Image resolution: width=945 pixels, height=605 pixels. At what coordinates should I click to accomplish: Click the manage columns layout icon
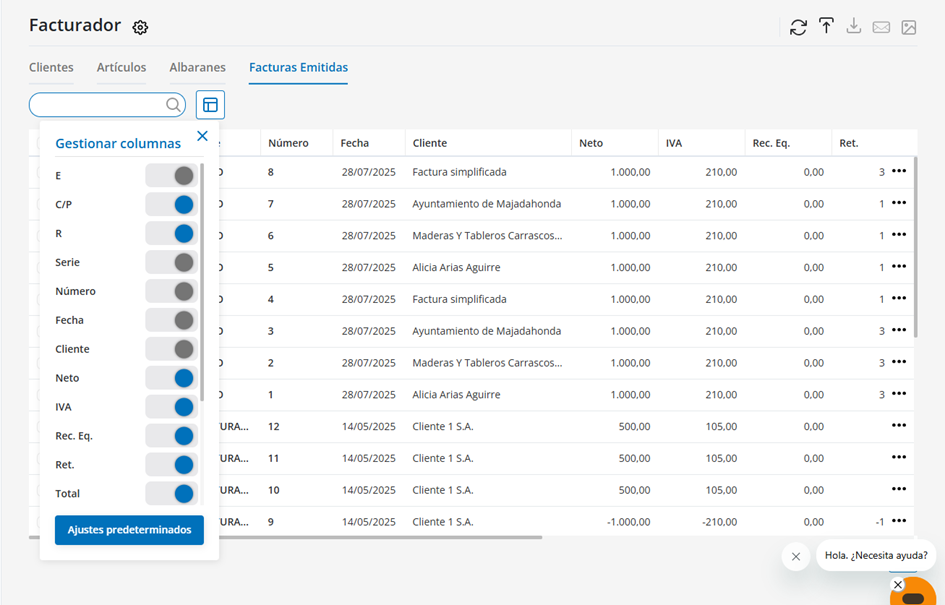[x=210, y=105]
